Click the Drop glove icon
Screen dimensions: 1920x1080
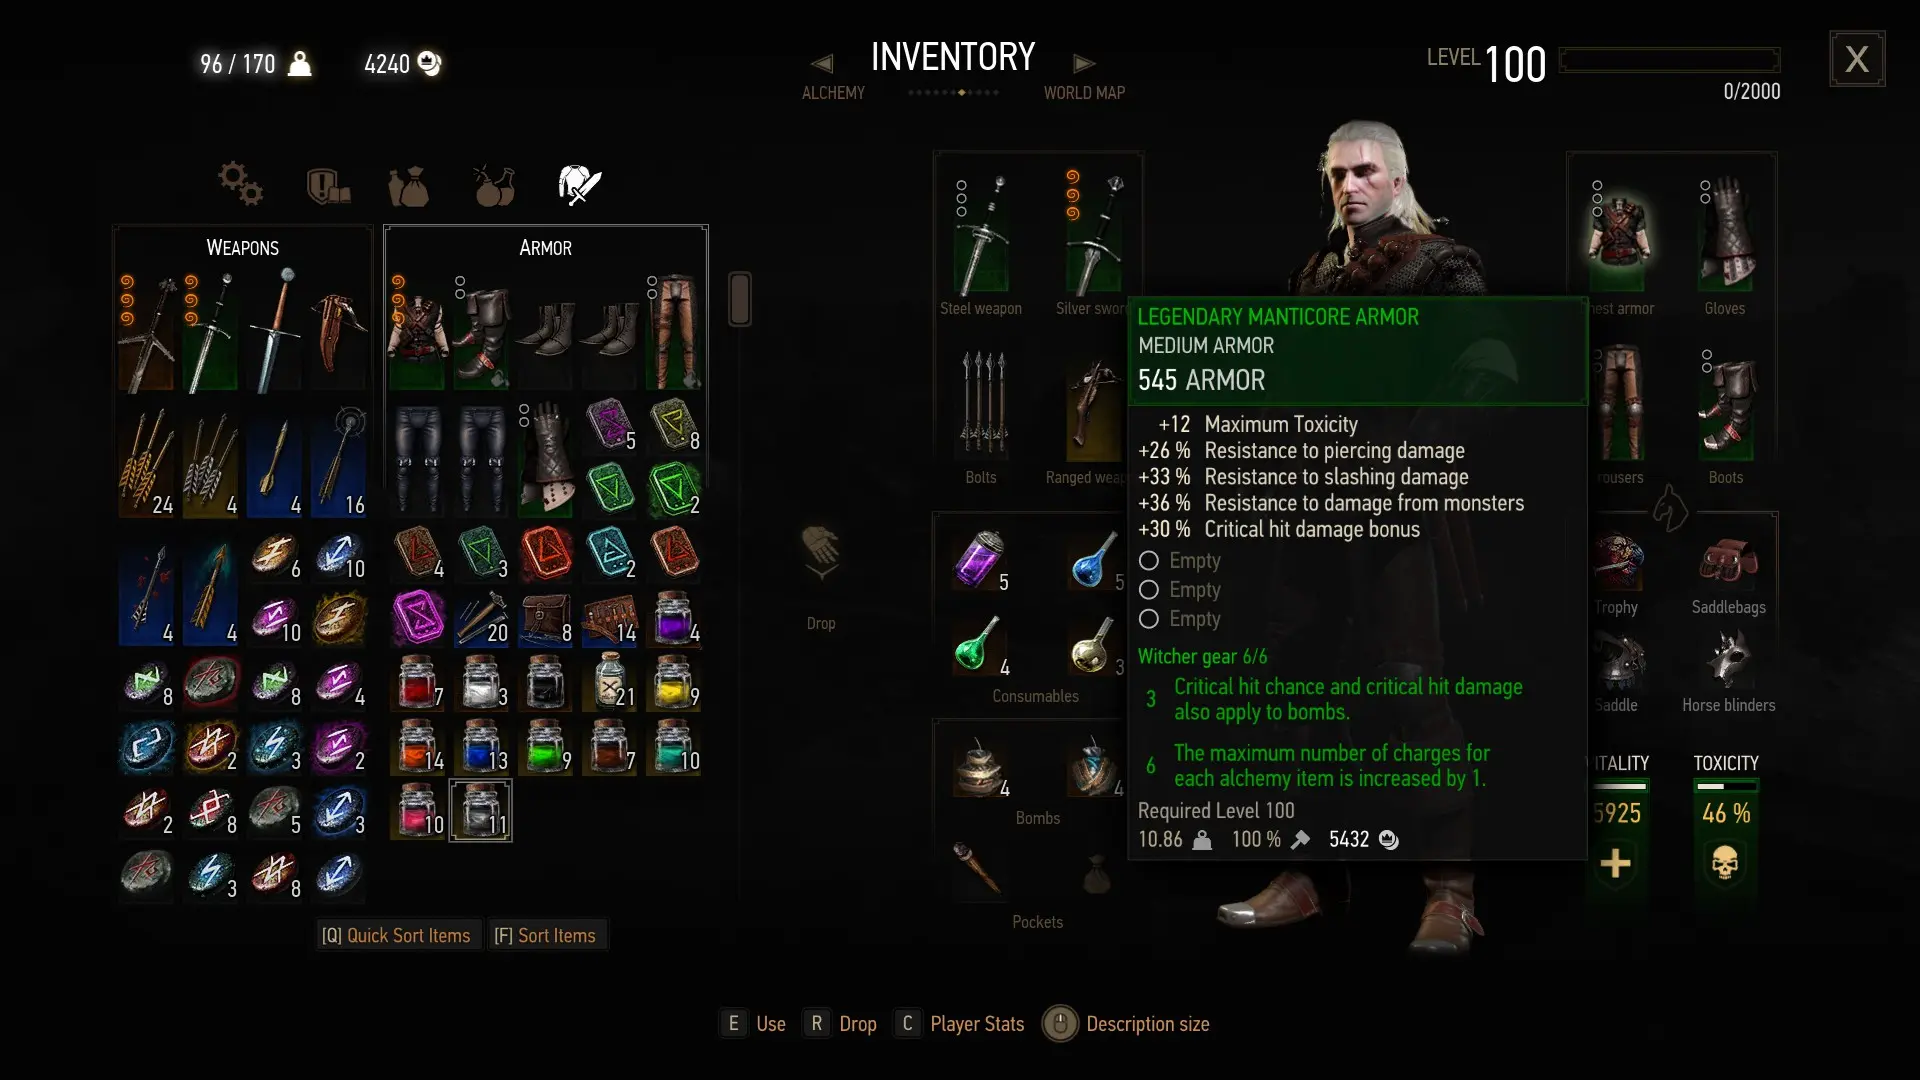pos(821,553)
